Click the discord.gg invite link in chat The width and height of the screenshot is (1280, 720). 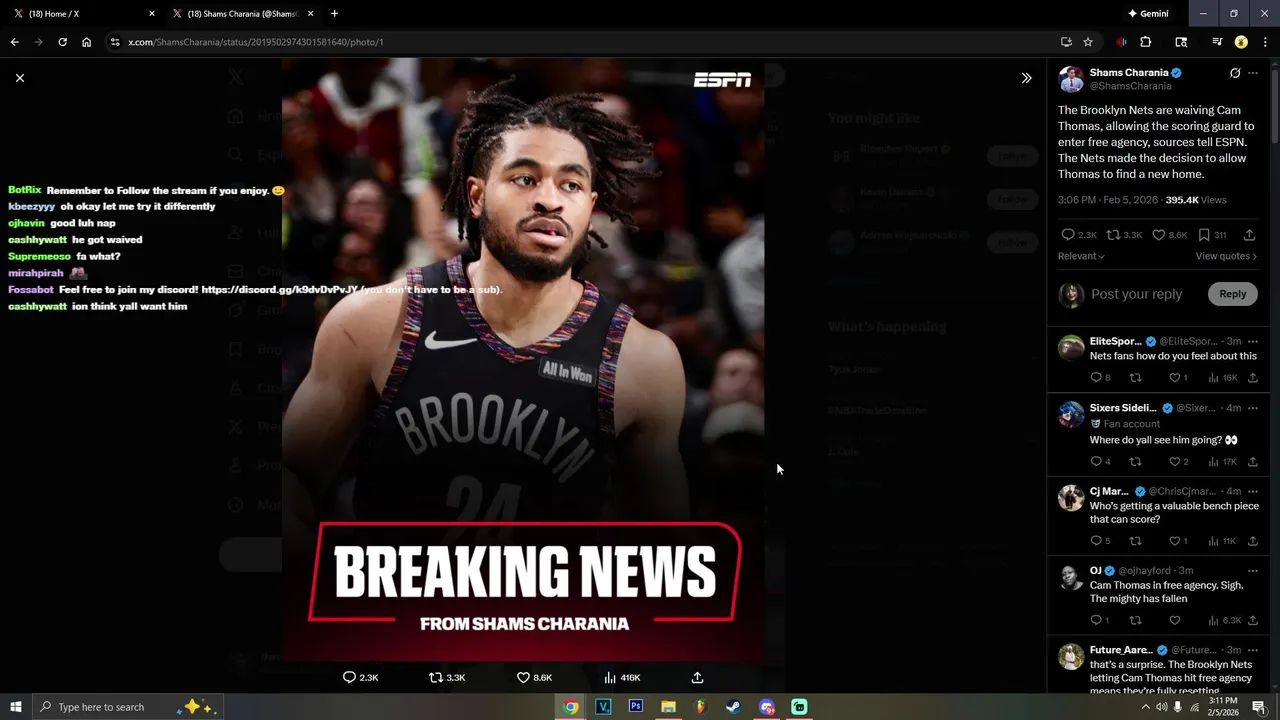pos(279,290)
